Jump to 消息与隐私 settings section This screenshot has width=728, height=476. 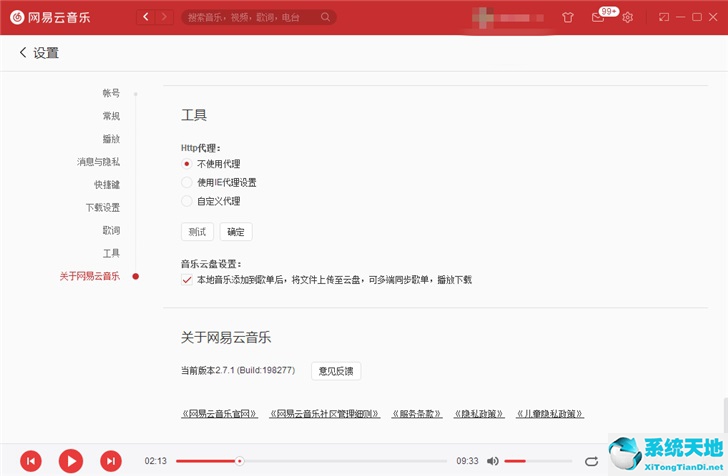pyautogui.click(x=98, y=162)
